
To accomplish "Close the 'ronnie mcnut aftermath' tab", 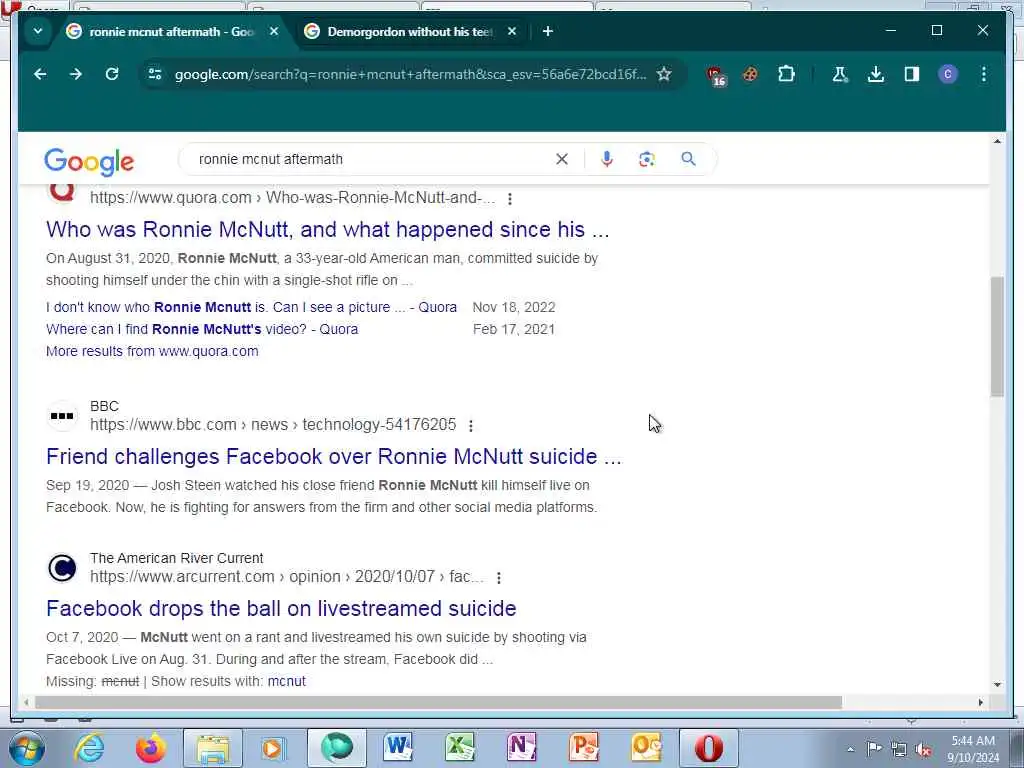I will pos(274,31).
